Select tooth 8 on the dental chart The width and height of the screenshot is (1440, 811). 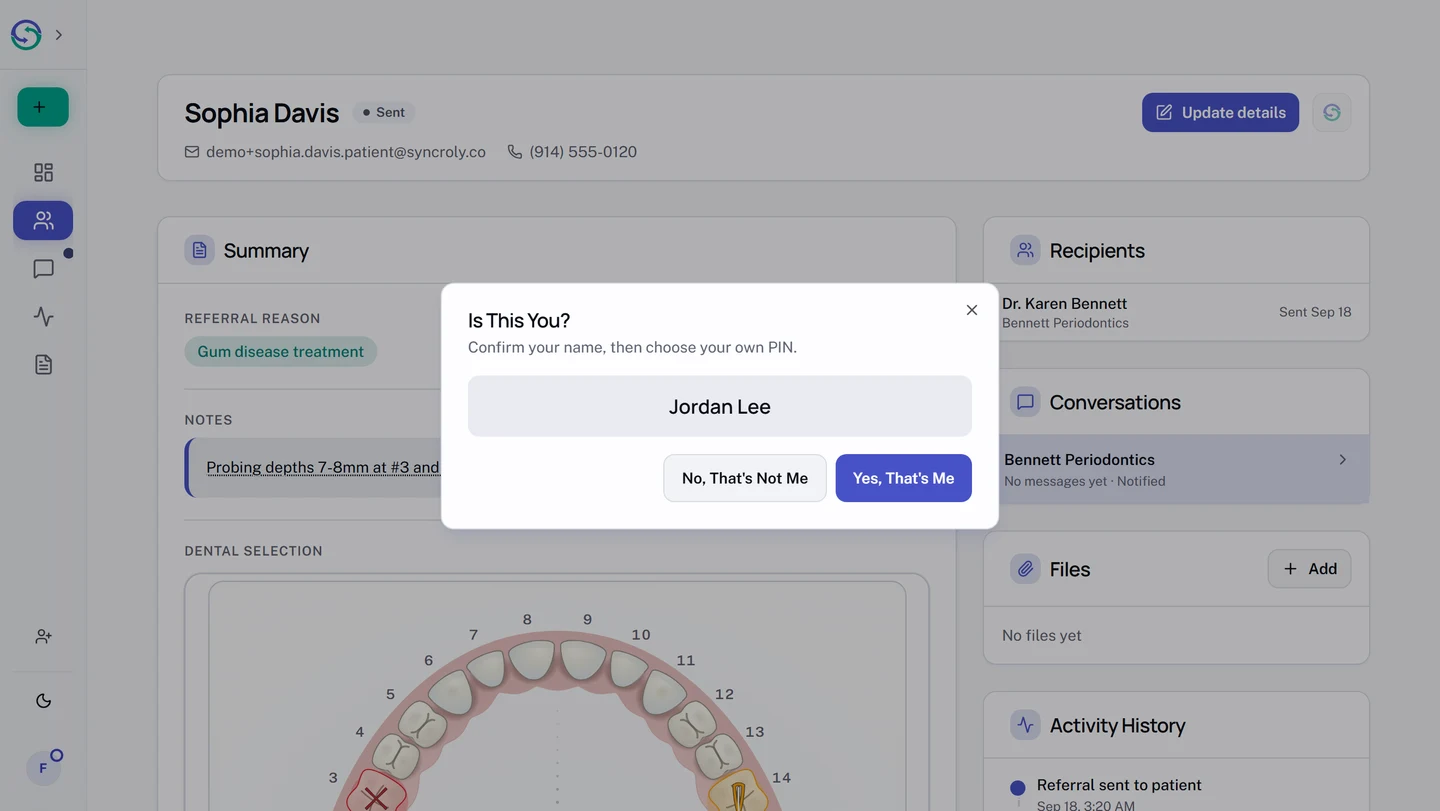(533, 660)
